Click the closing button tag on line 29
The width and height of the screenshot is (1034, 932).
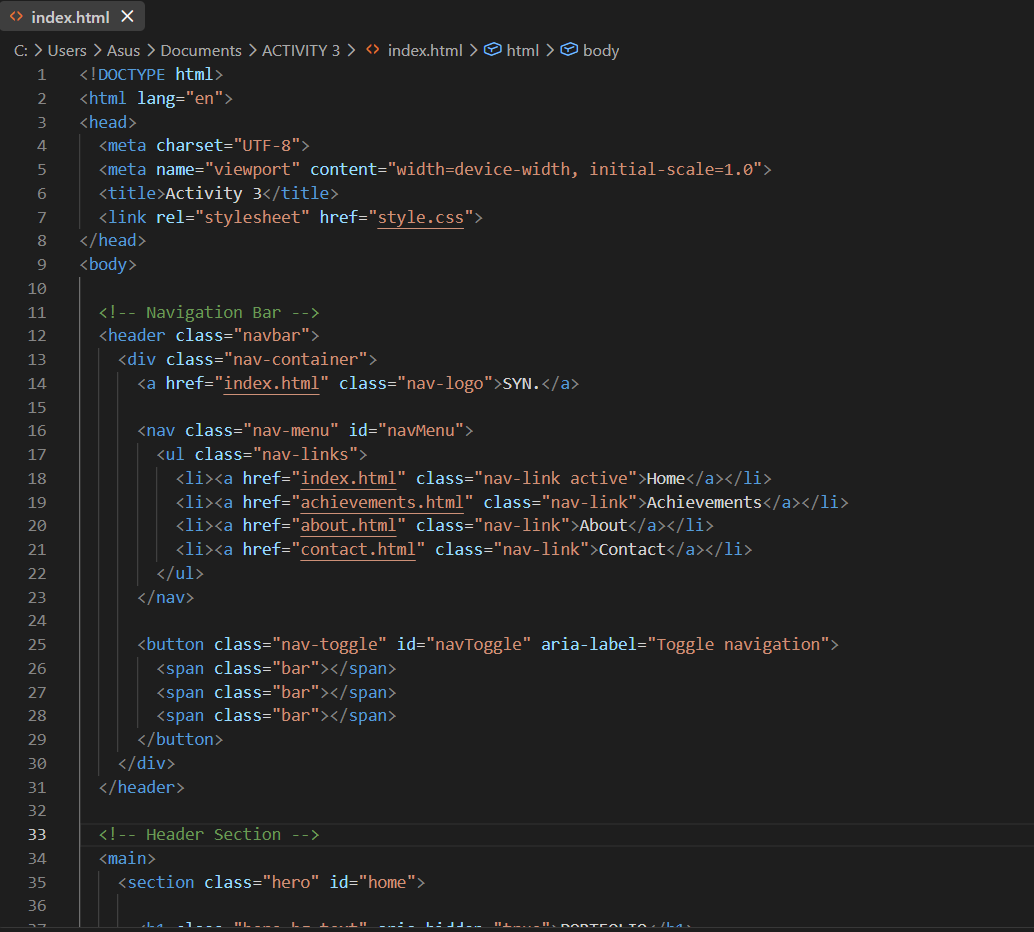tap(180, 739)
